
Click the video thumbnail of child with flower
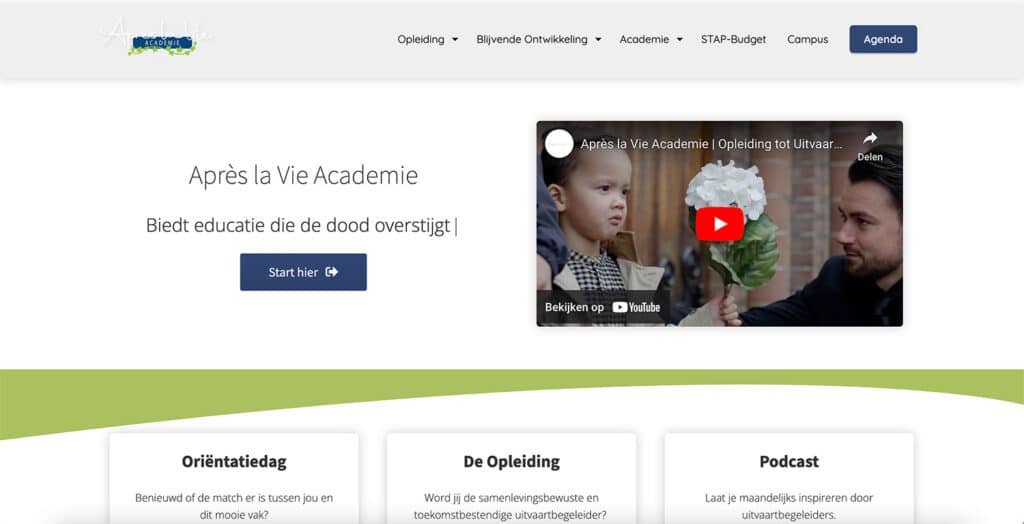click(x=720, y=223)
